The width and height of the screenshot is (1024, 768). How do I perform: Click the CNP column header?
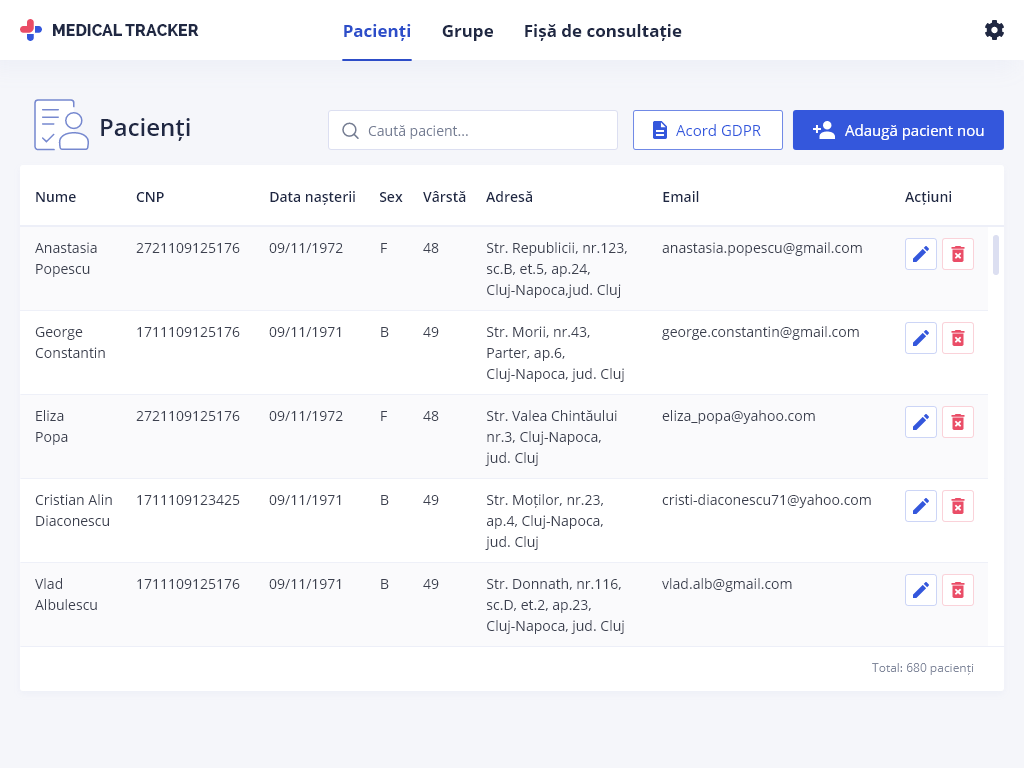[x=150, y=197]
